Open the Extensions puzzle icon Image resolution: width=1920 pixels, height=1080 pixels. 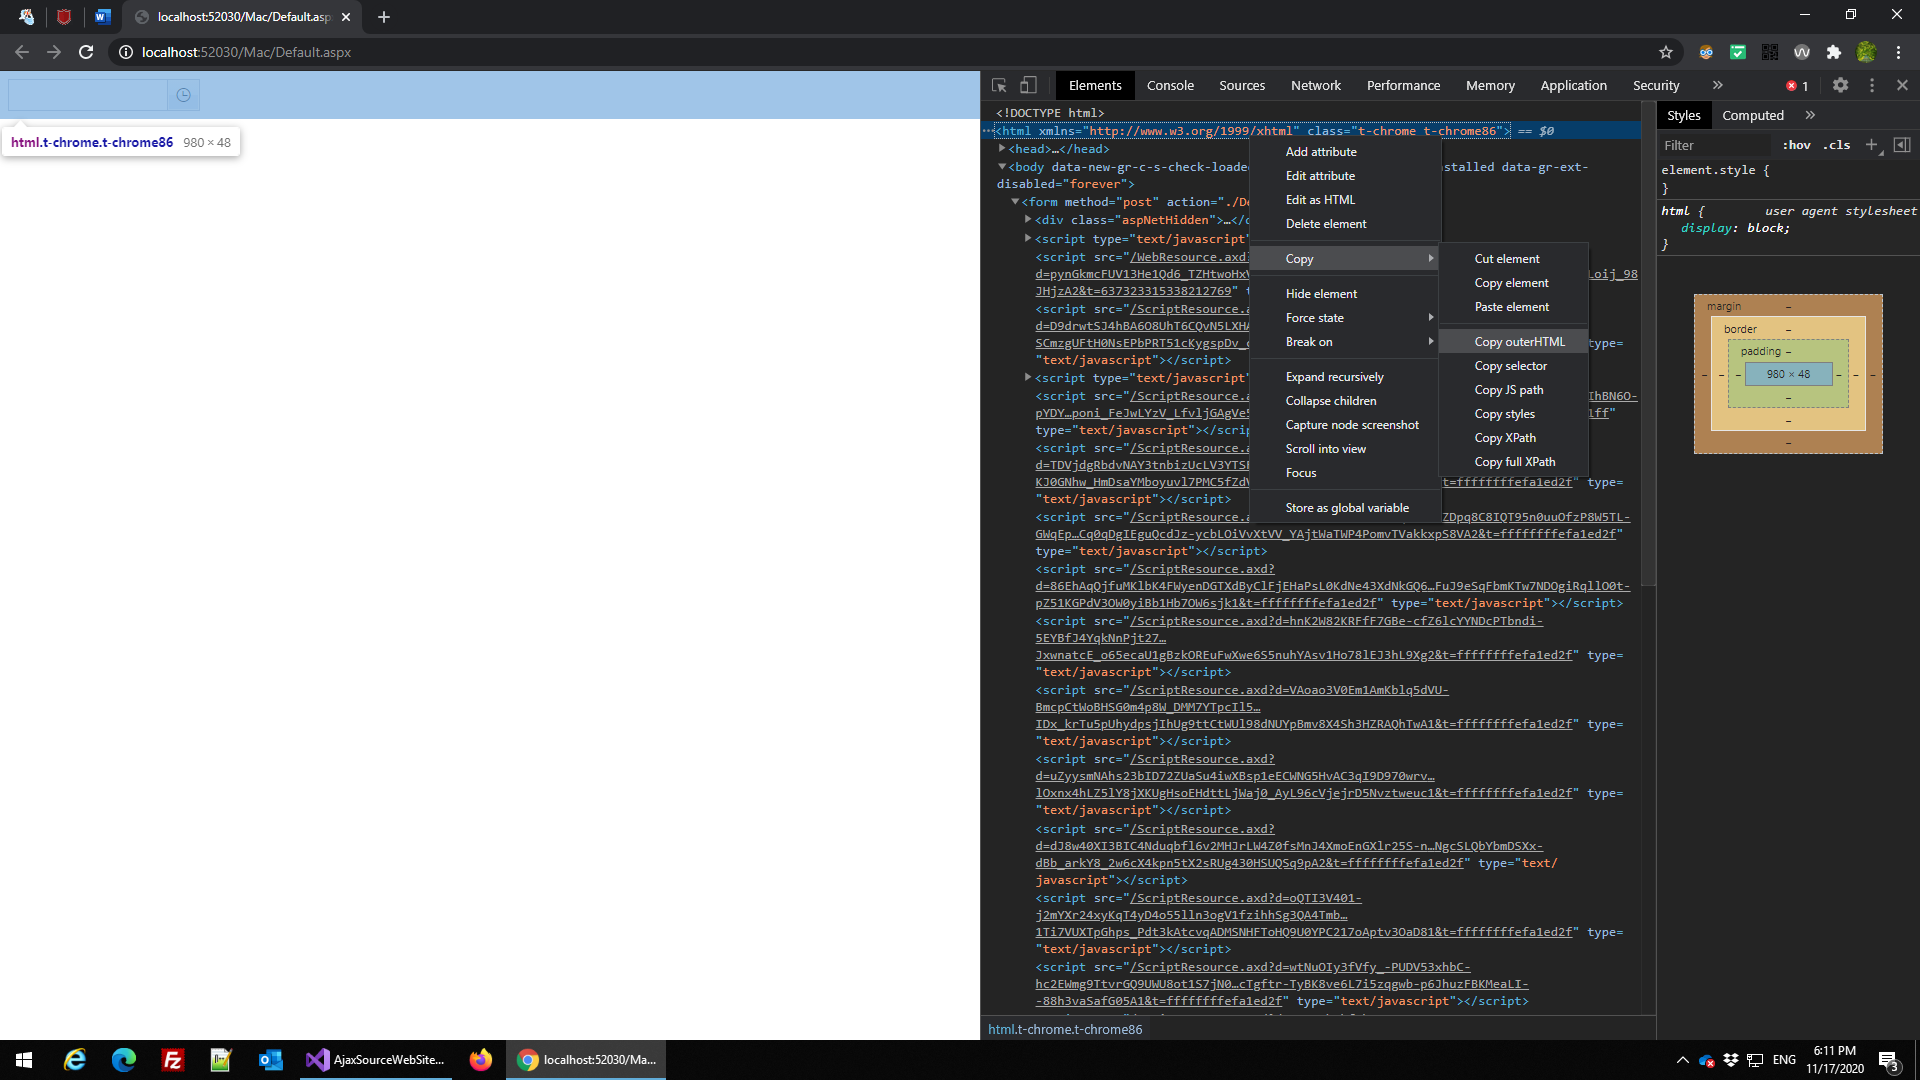coord(1833,52)
